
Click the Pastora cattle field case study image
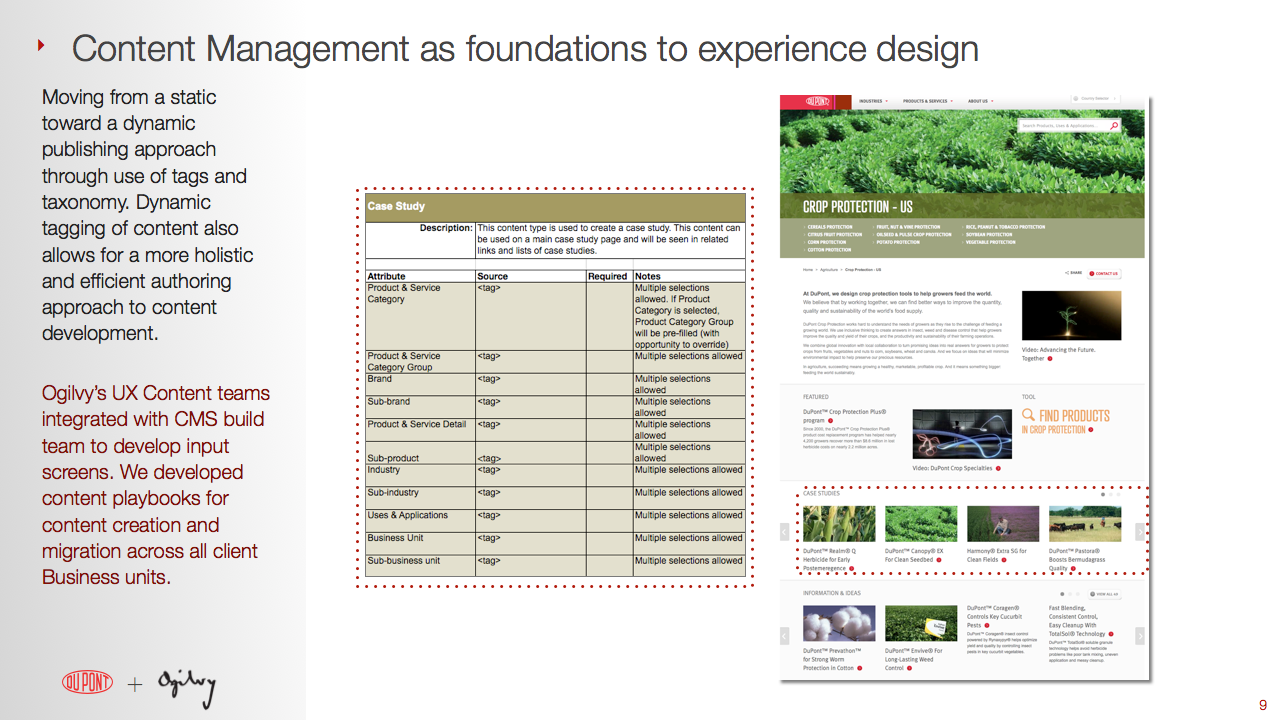(x=1085, y=524)
